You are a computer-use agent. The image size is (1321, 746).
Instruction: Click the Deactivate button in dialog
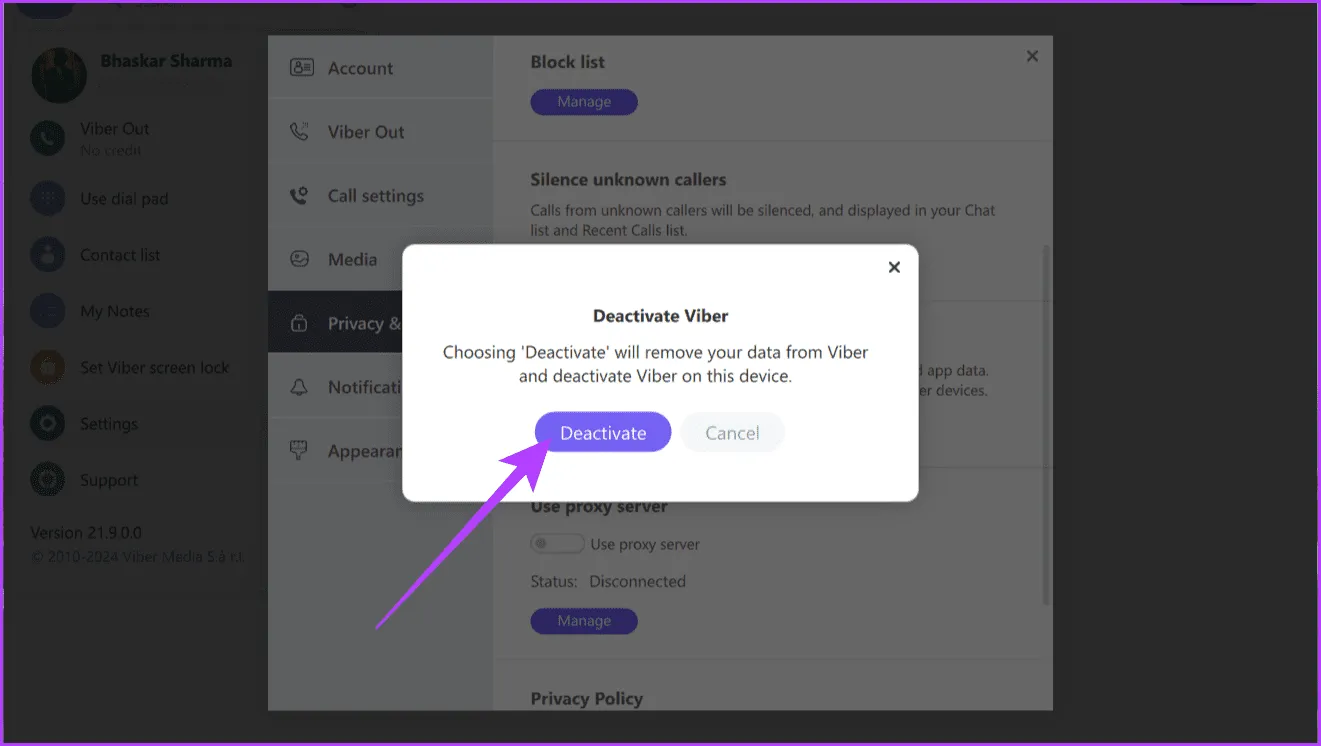[x=602, y=433]
